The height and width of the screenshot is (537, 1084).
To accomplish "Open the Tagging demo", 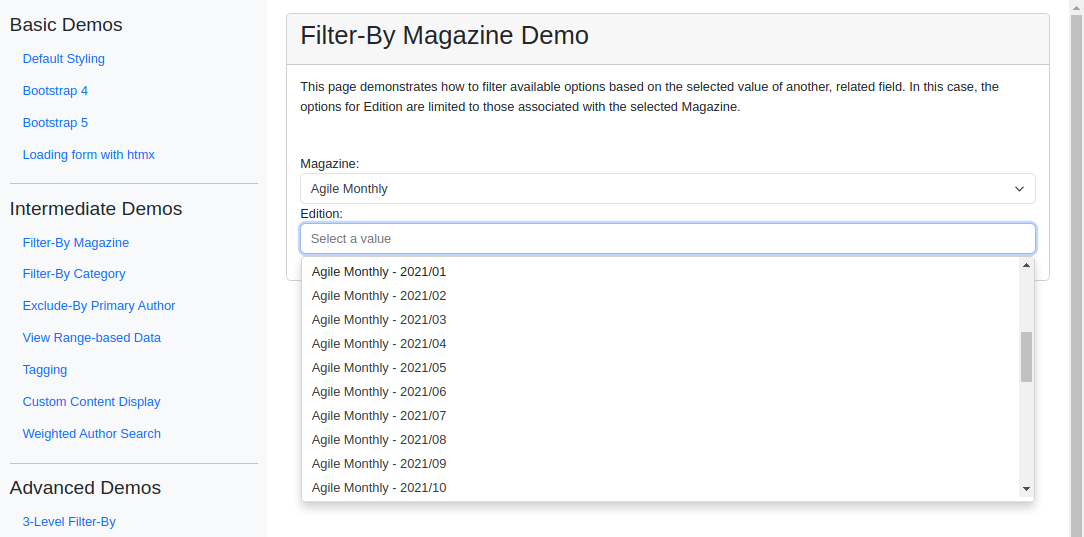I will tap(45, 370).
